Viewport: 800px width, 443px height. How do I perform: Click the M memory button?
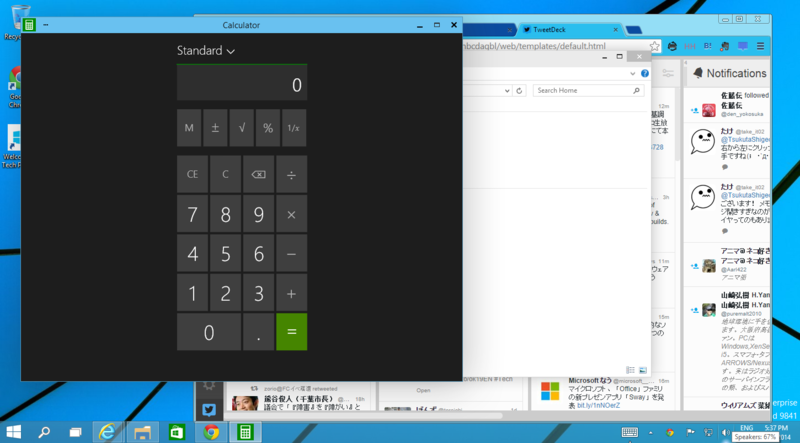(189, 128)
